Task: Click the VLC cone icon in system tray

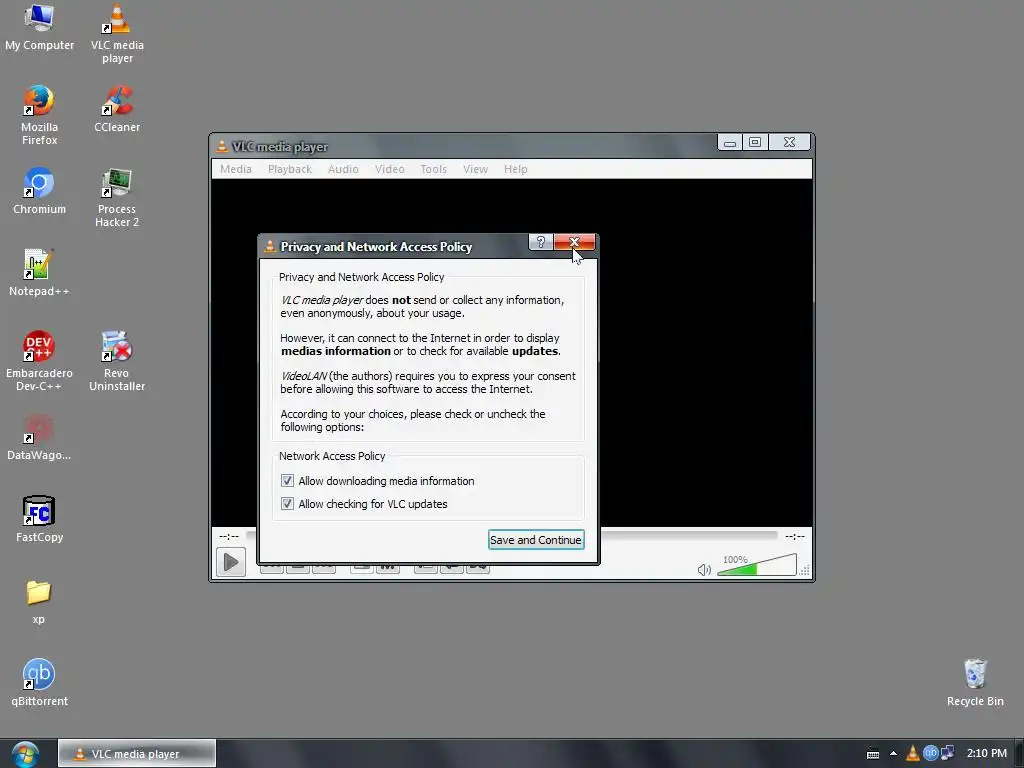Action: pos(912,753)
